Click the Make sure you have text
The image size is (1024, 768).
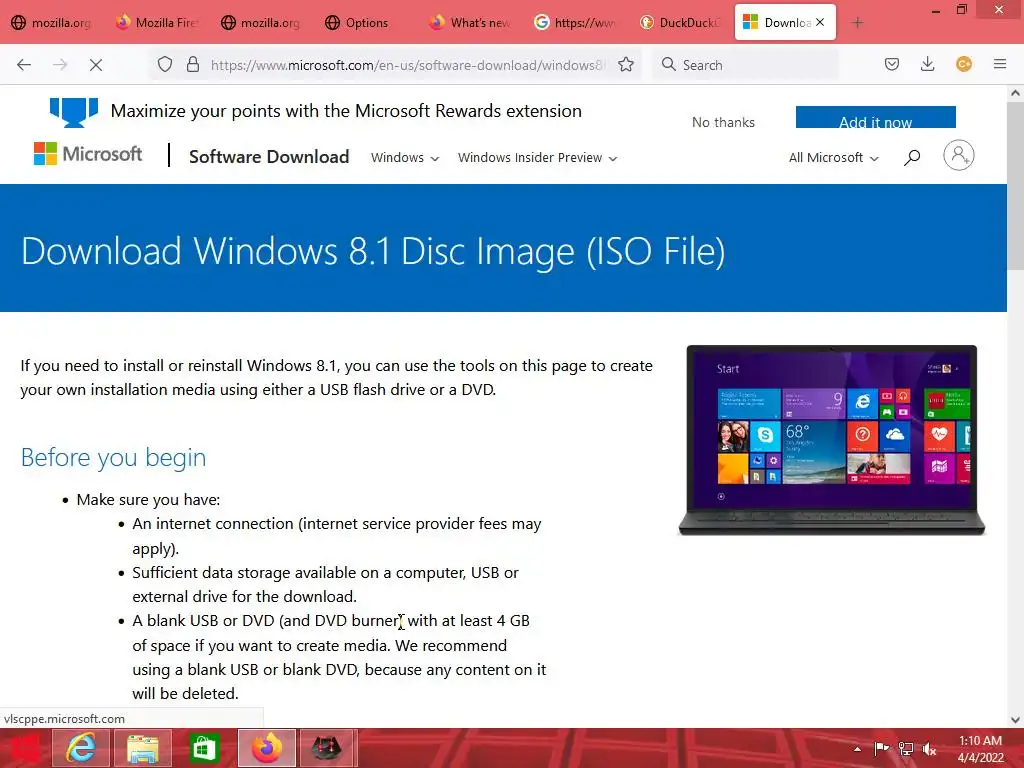(148, 500)
